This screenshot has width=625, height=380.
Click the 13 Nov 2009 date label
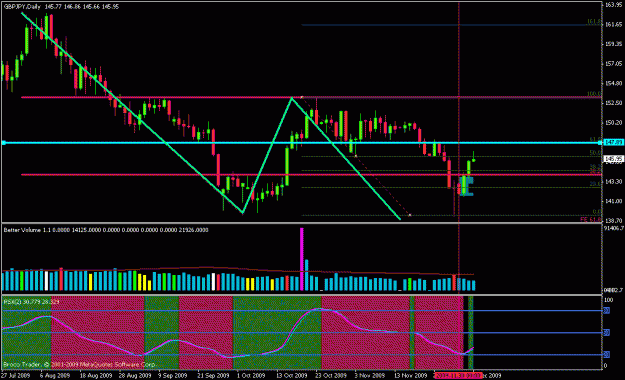tap(411, 376)
